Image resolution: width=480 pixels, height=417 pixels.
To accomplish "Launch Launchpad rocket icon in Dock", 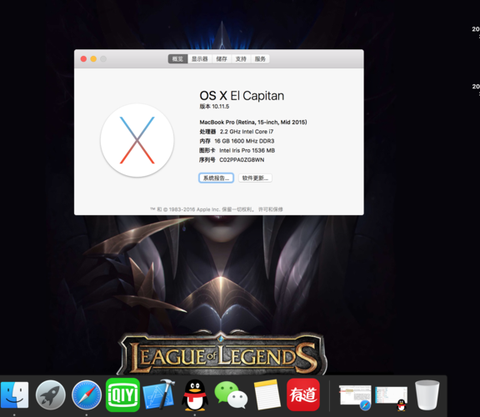I will tap(51, 395).
